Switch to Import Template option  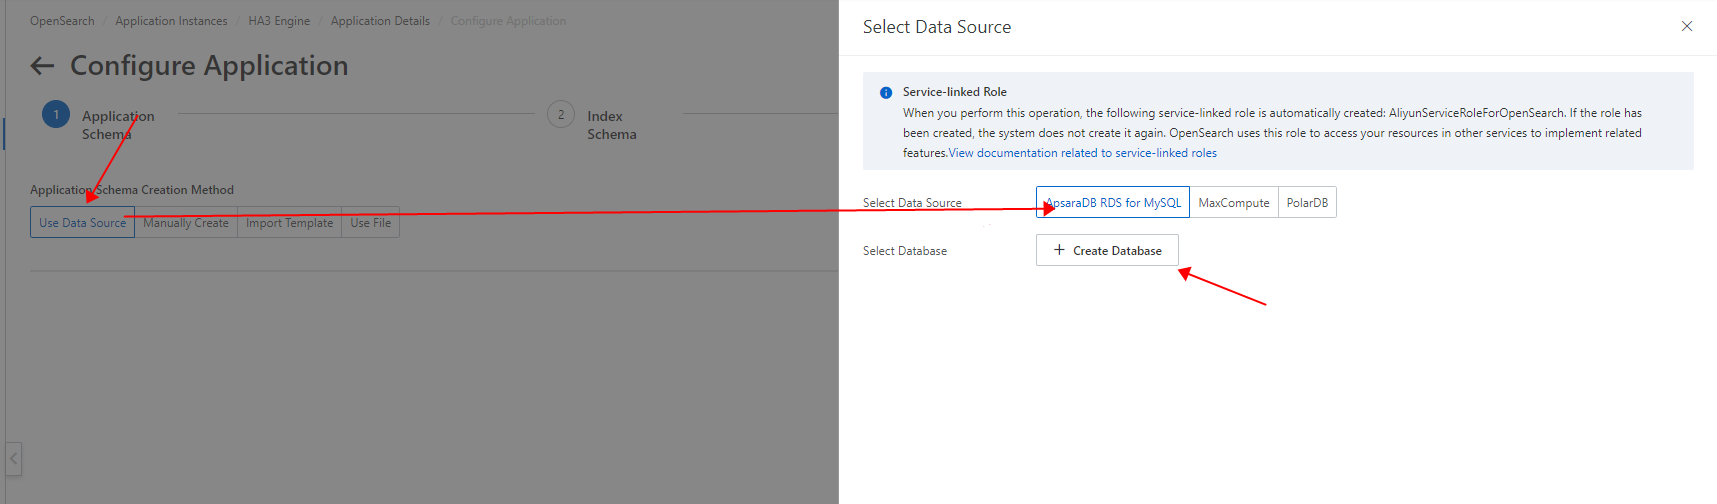pyautogui.click(x=289, y=223)
